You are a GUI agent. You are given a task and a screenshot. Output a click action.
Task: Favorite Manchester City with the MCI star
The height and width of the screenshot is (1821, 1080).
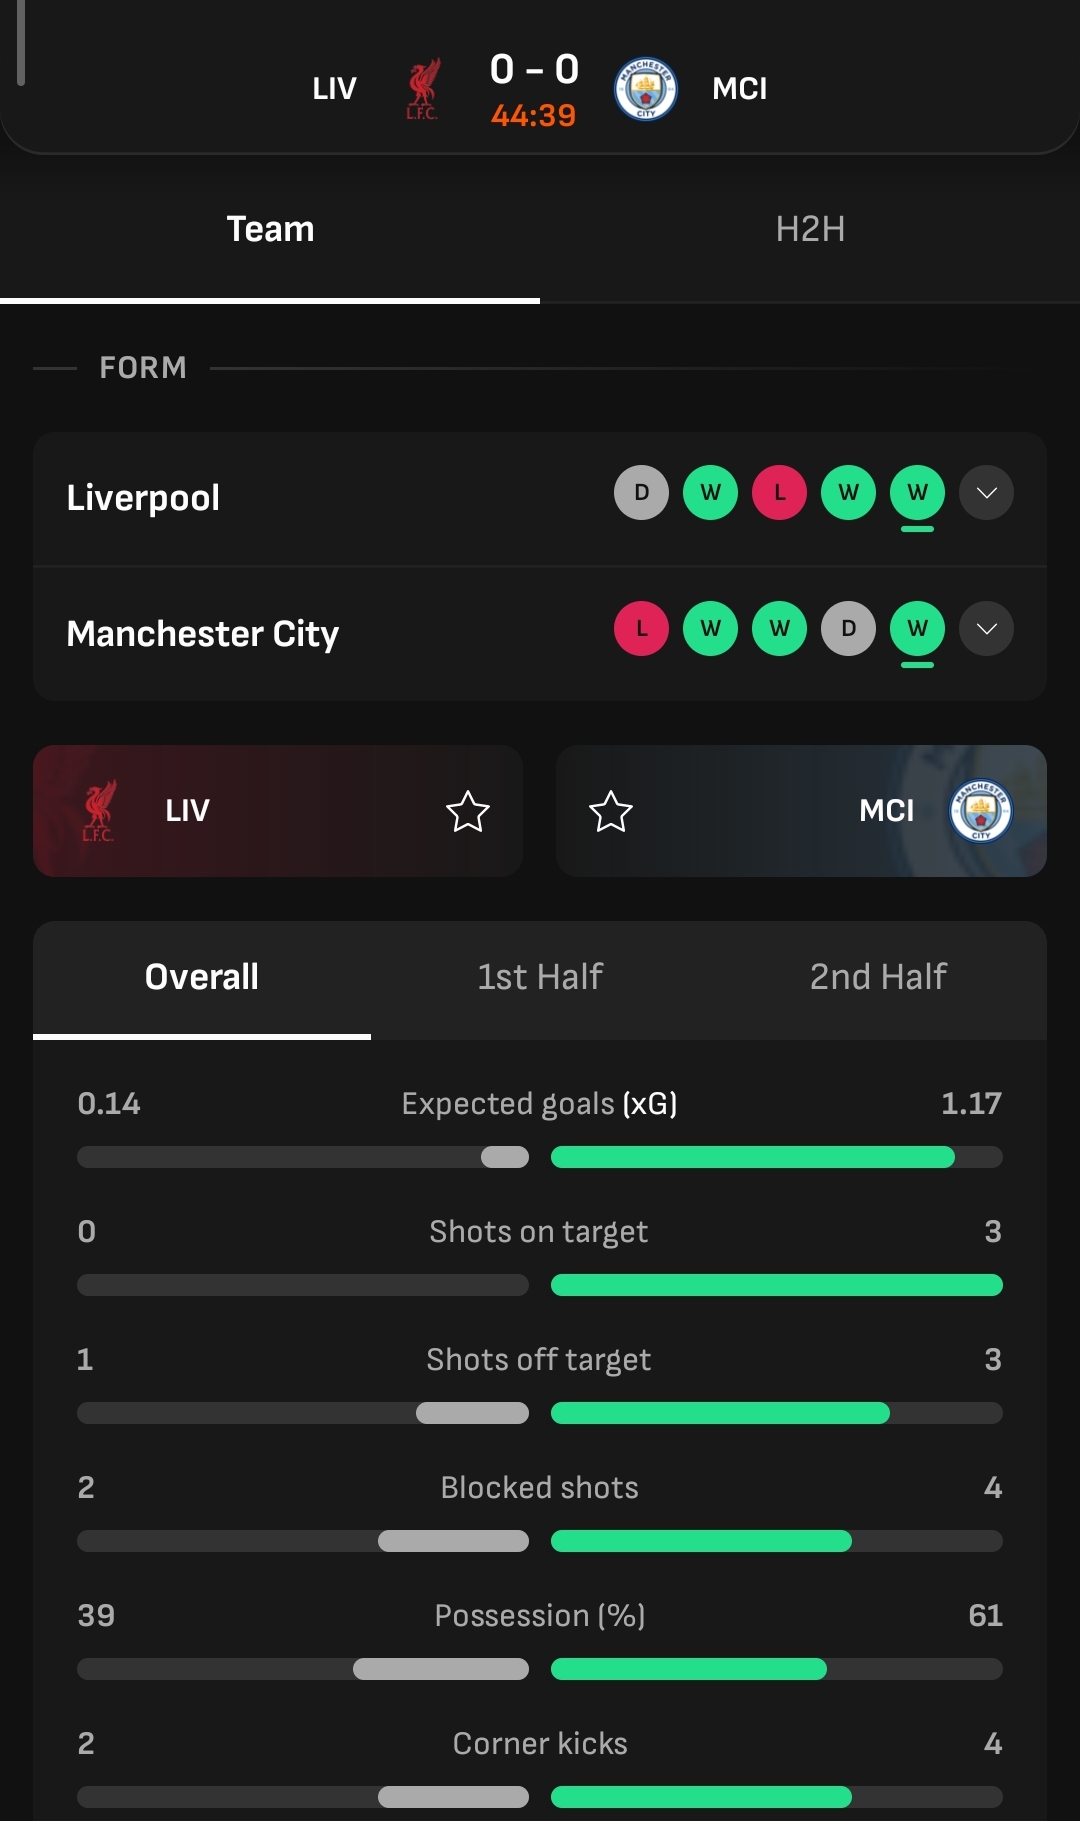pos(611,811)
